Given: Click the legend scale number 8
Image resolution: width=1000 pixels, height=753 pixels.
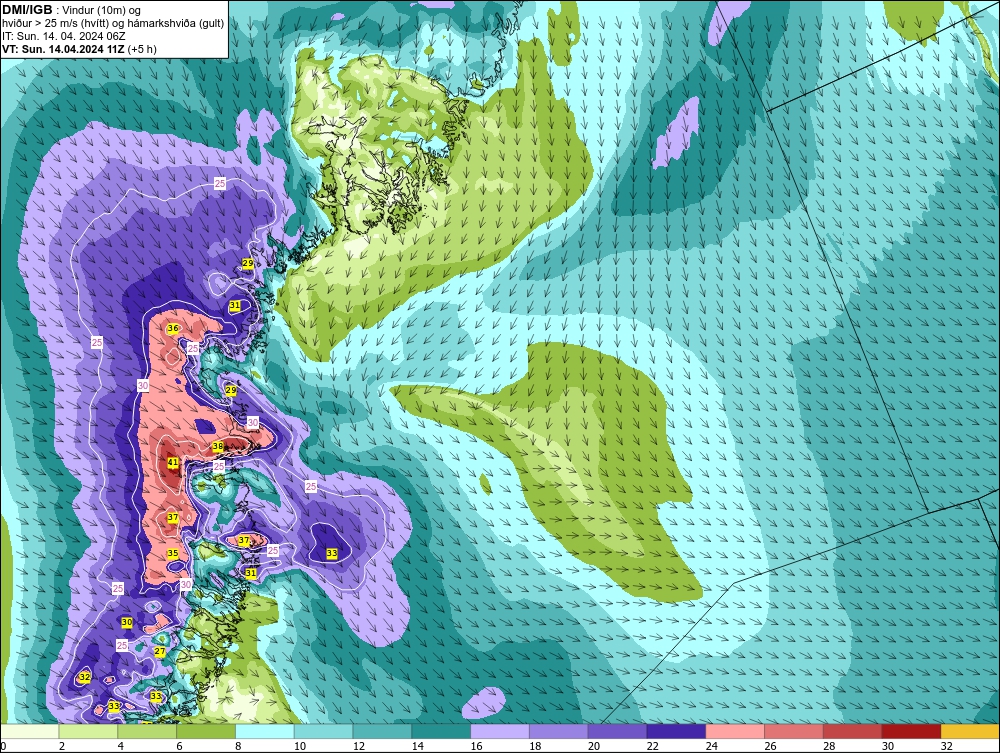Looking at the screenshot, I should tap(239, 746).
